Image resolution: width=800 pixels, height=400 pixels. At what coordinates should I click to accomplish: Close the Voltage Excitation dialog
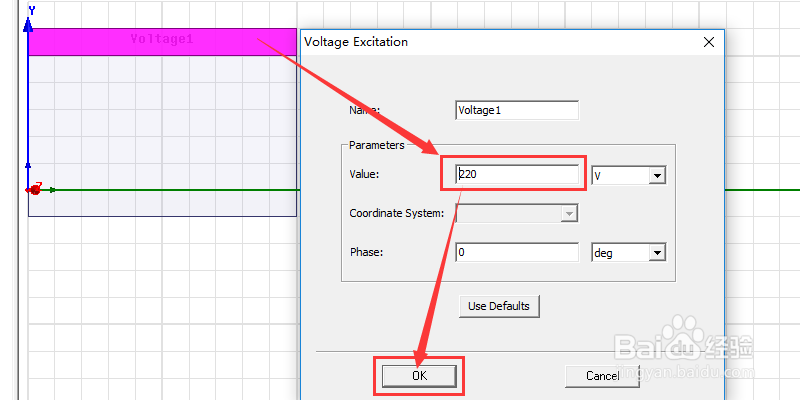[x=709, y=42]
